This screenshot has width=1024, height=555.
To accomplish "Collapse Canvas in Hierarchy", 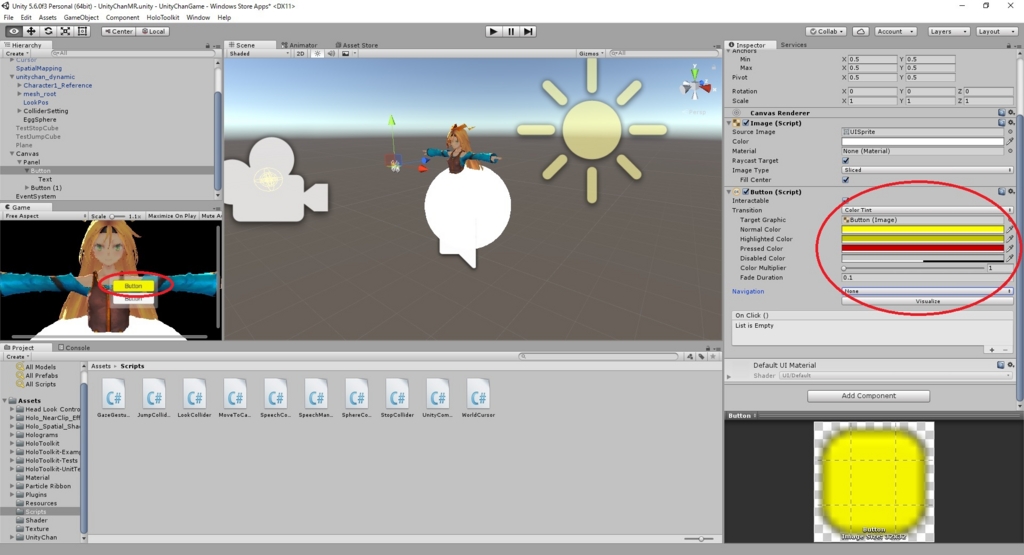I will point(12,154).
